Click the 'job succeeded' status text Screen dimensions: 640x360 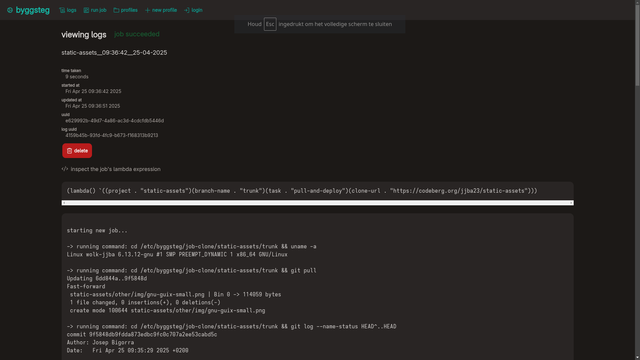[x=137, y=34]
